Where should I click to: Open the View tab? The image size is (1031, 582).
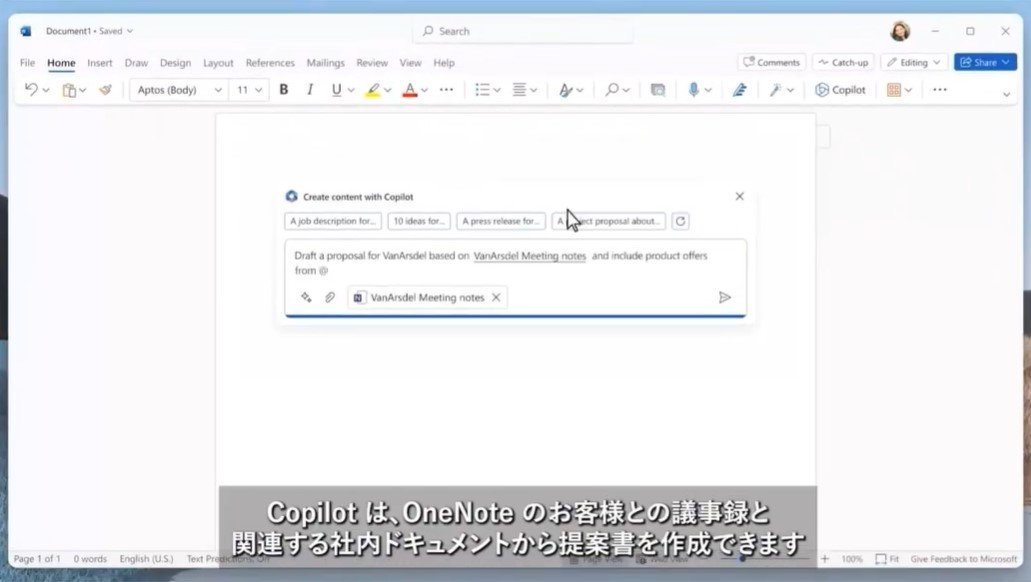point(410,62)
